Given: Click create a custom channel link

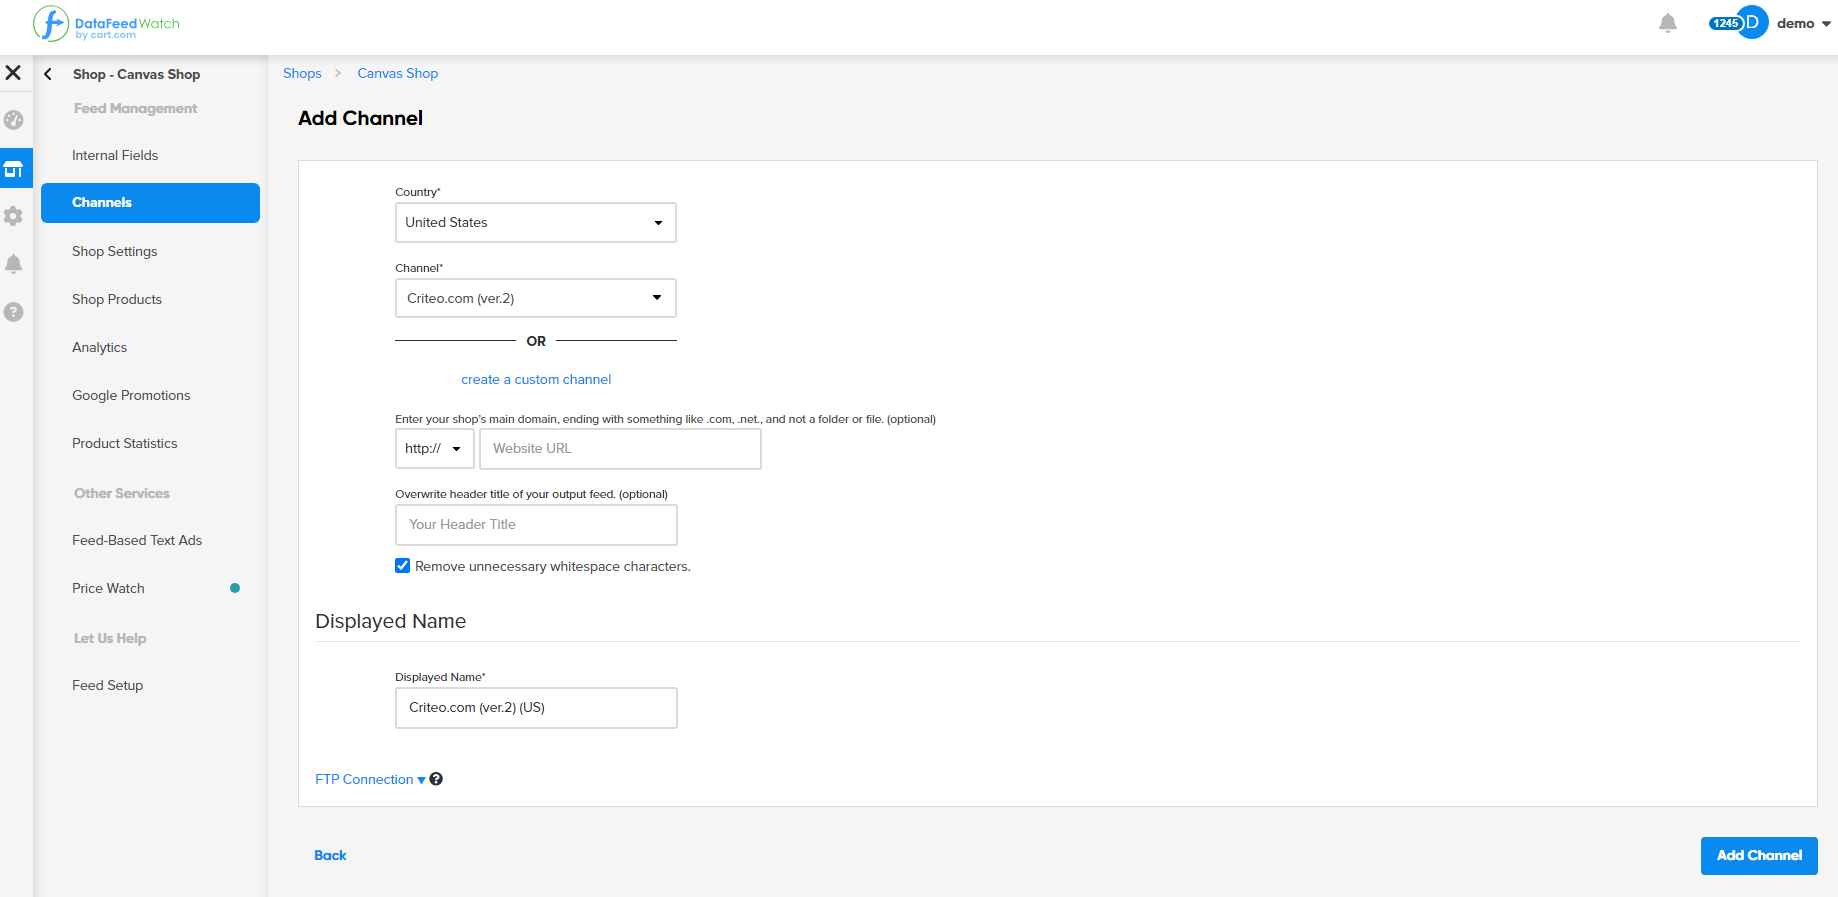Looking at the screenshot, I should click(x=536, y=379).
